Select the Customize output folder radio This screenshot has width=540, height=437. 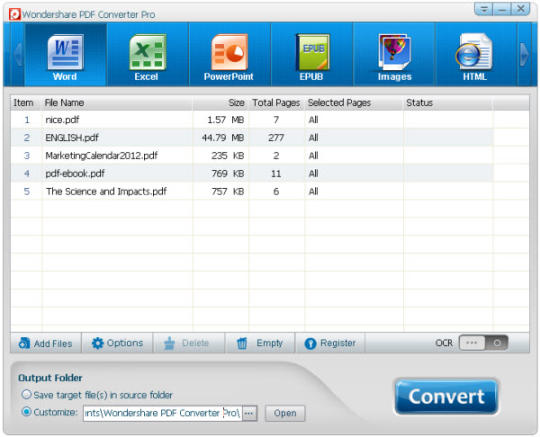click(26, 412)
